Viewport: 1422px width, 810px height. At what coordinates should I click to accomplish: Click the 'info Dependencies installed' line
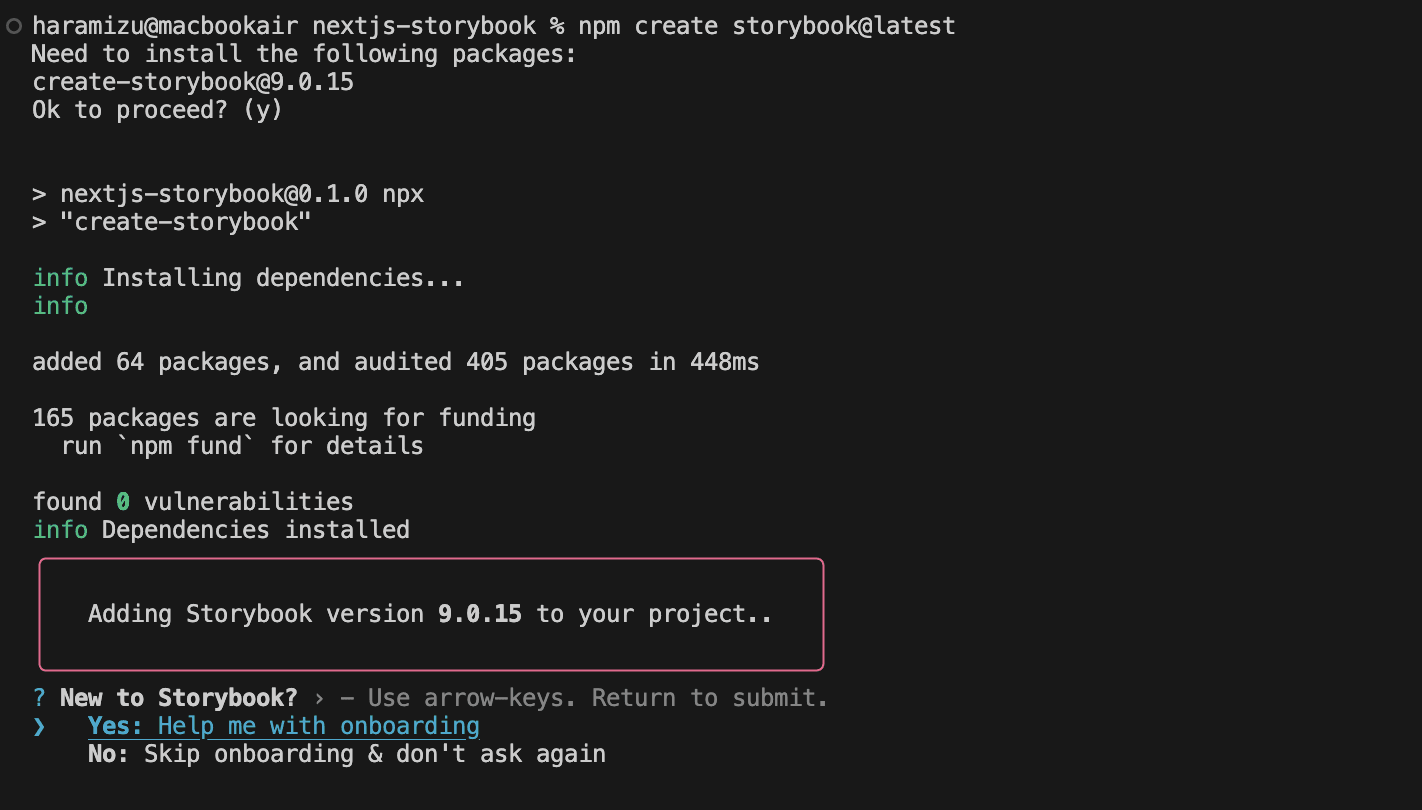point(221,530)
